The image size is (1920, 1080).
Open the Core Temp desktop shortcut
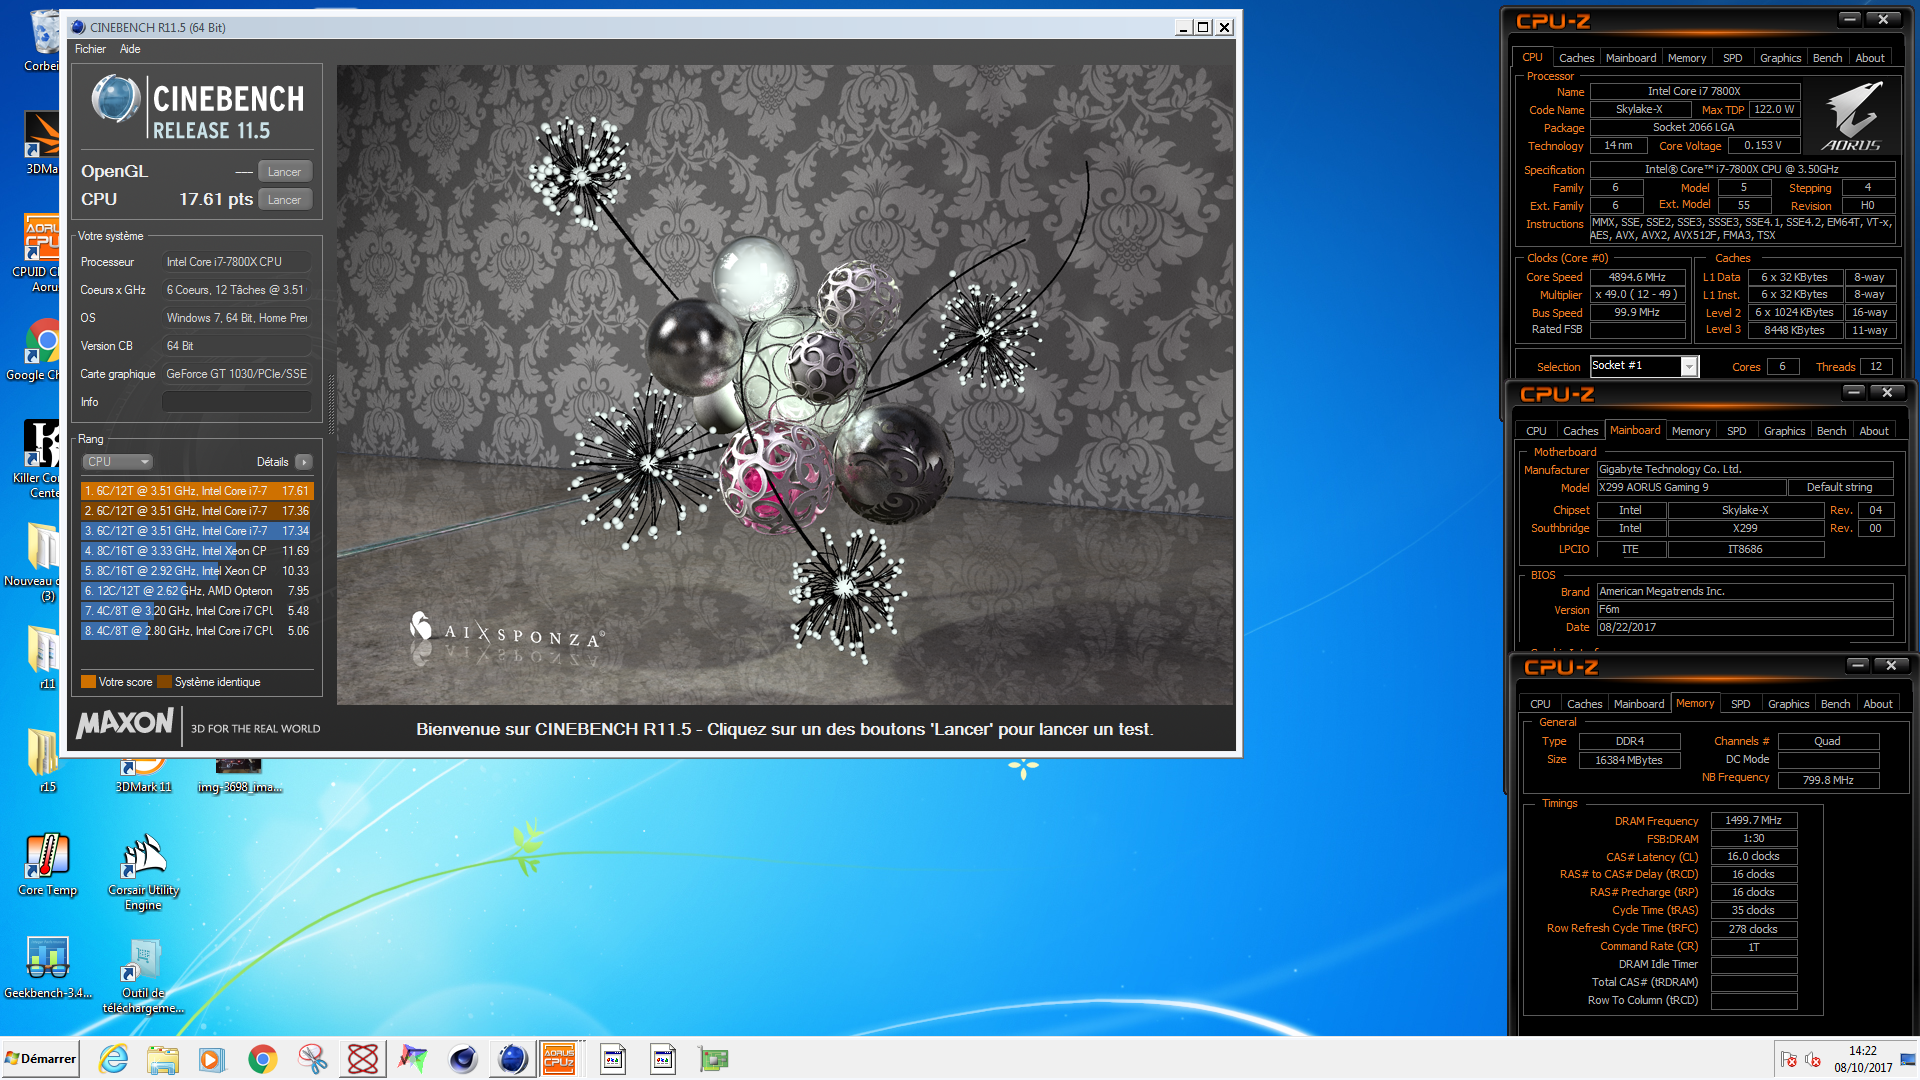click(x=47, y=865)
